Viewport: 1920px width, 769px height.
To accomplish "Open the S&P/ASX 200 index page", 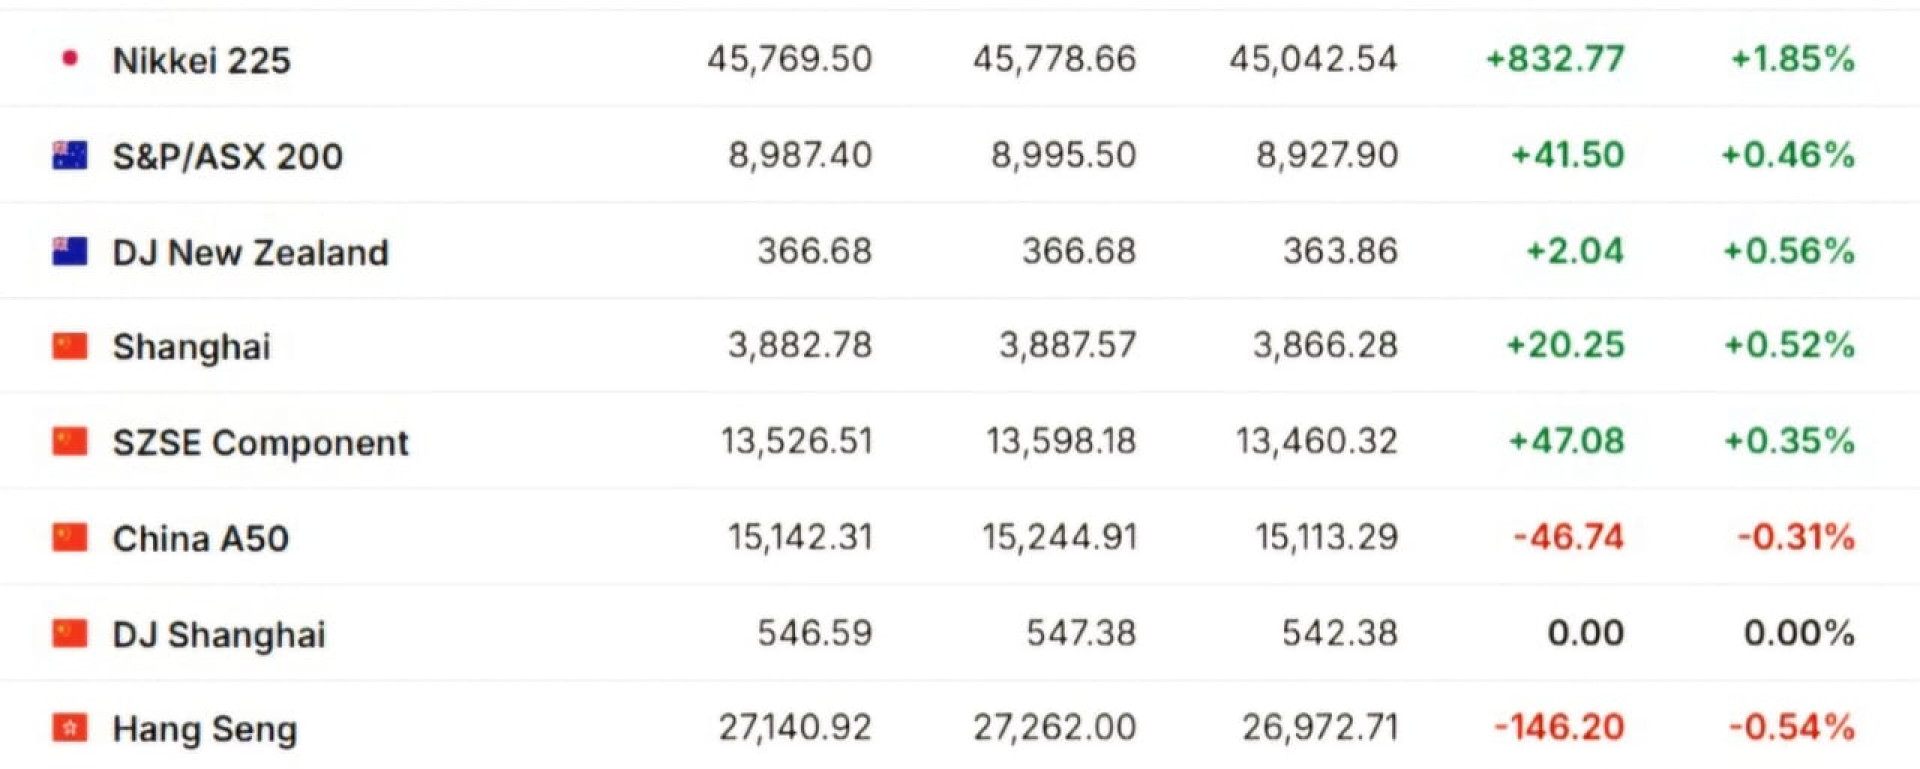I will (x=227, y=156).
